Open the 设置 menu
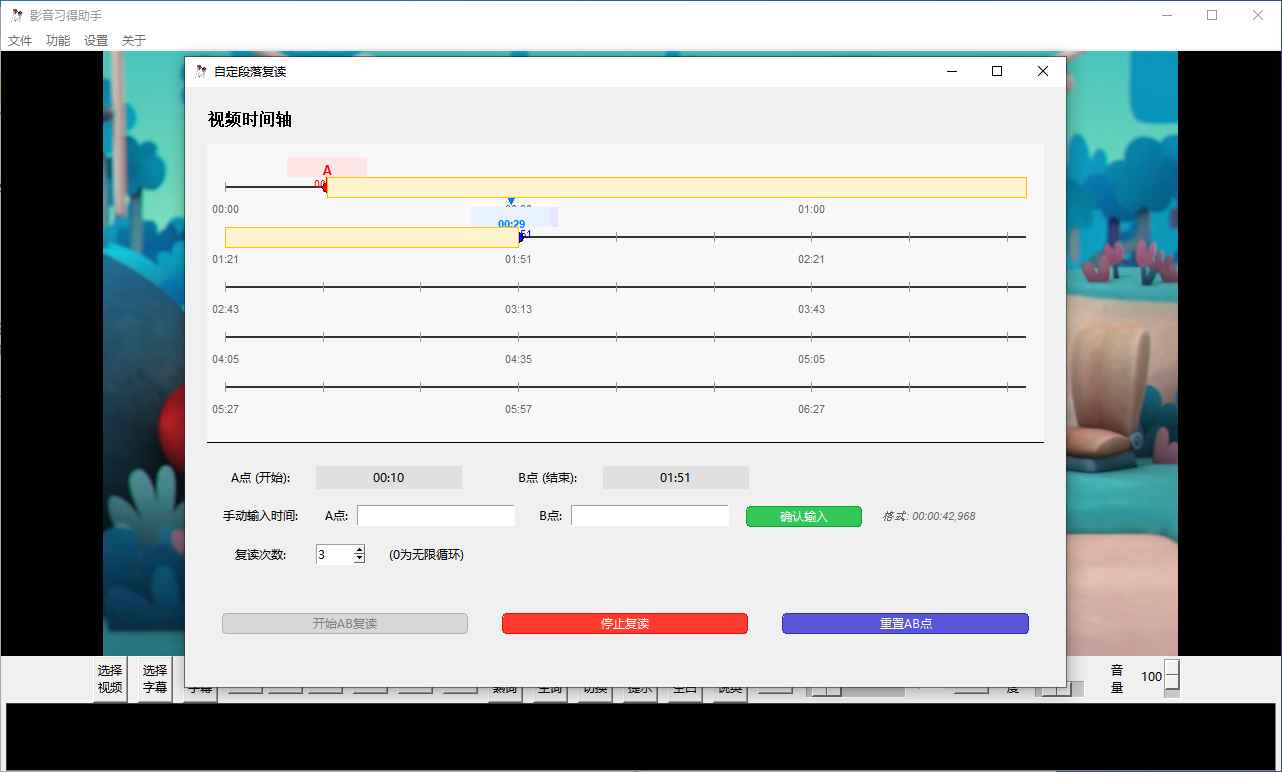 pyautogui.click(x=96, y=41)
